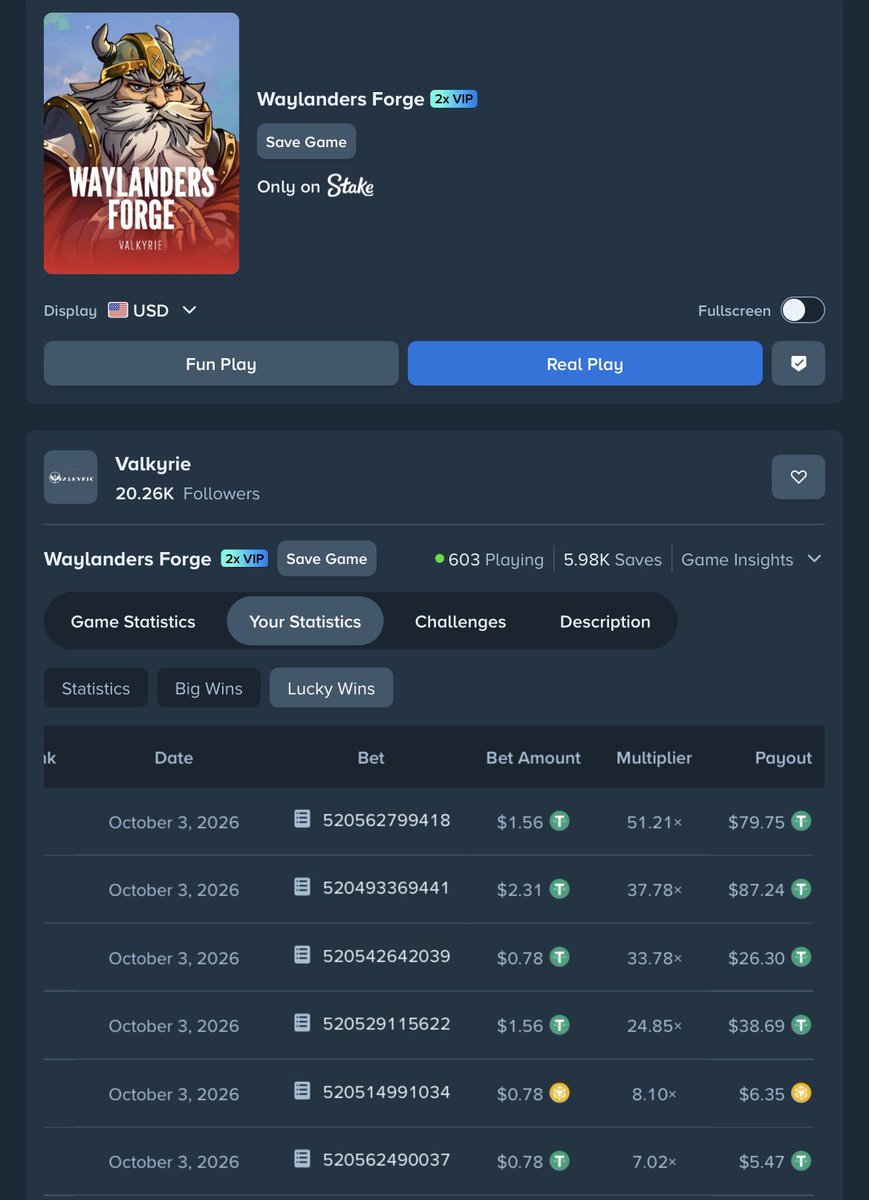The image size is (869, 1200).
Task: Open bet ID 520493369441
Action: click(x=386, y=888)
